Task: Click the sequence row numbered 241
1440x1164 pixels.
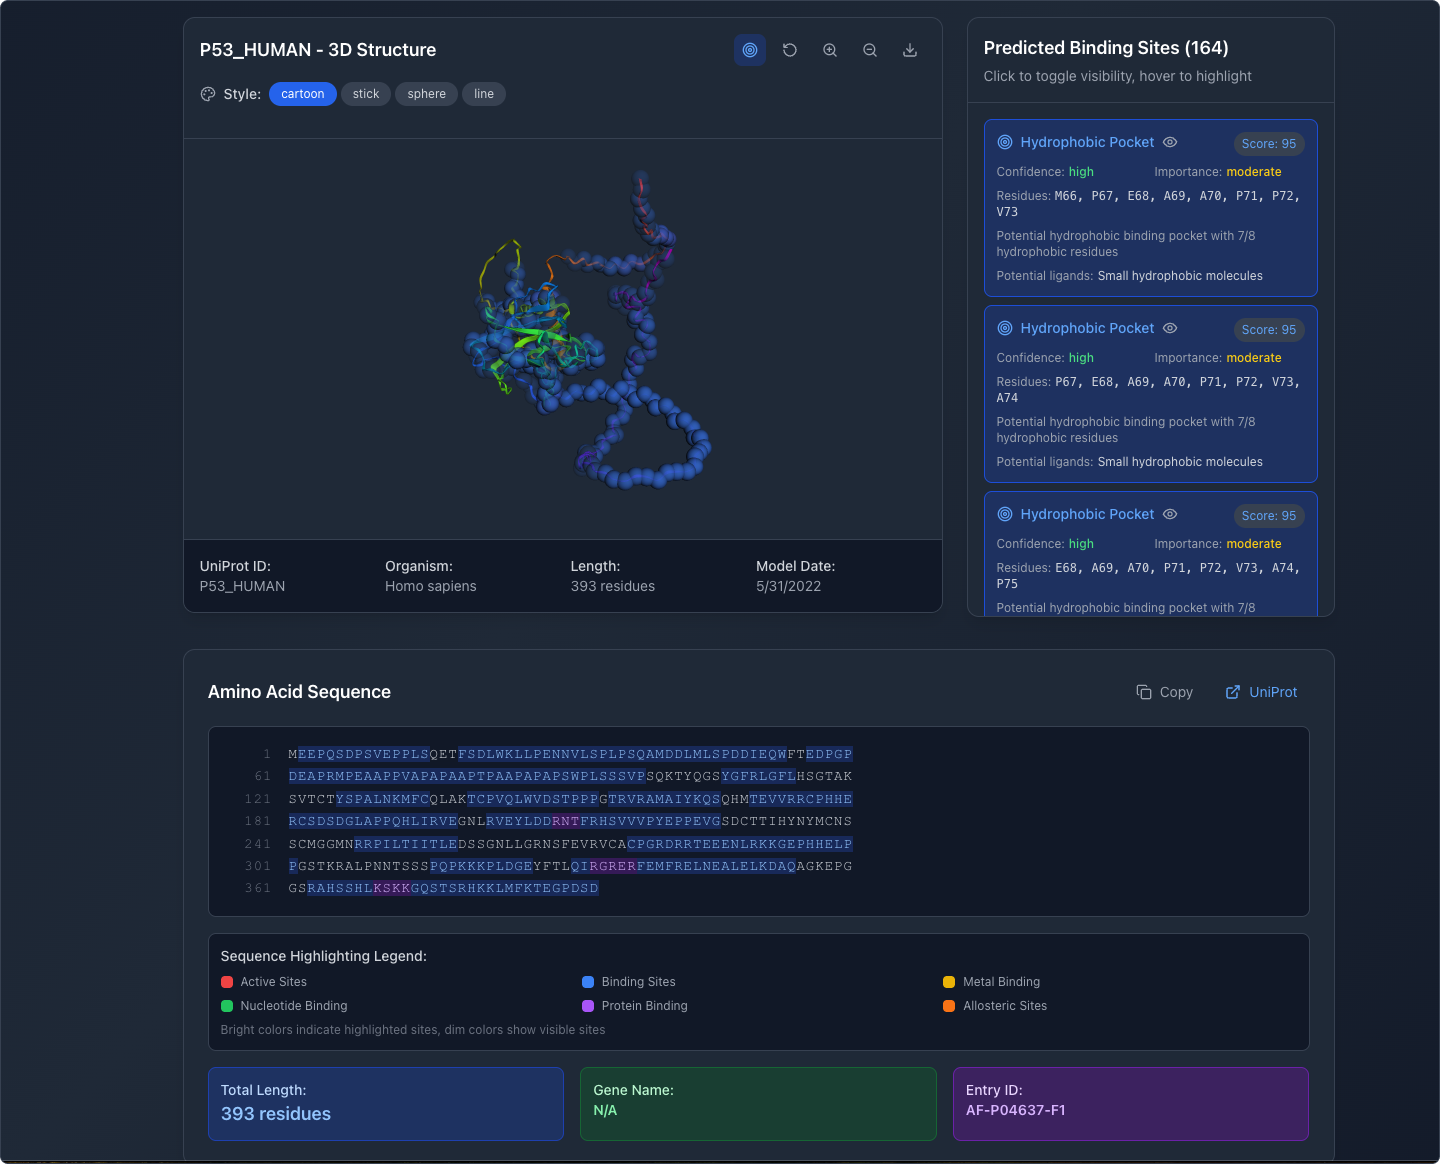Action: tap(570, 844)
